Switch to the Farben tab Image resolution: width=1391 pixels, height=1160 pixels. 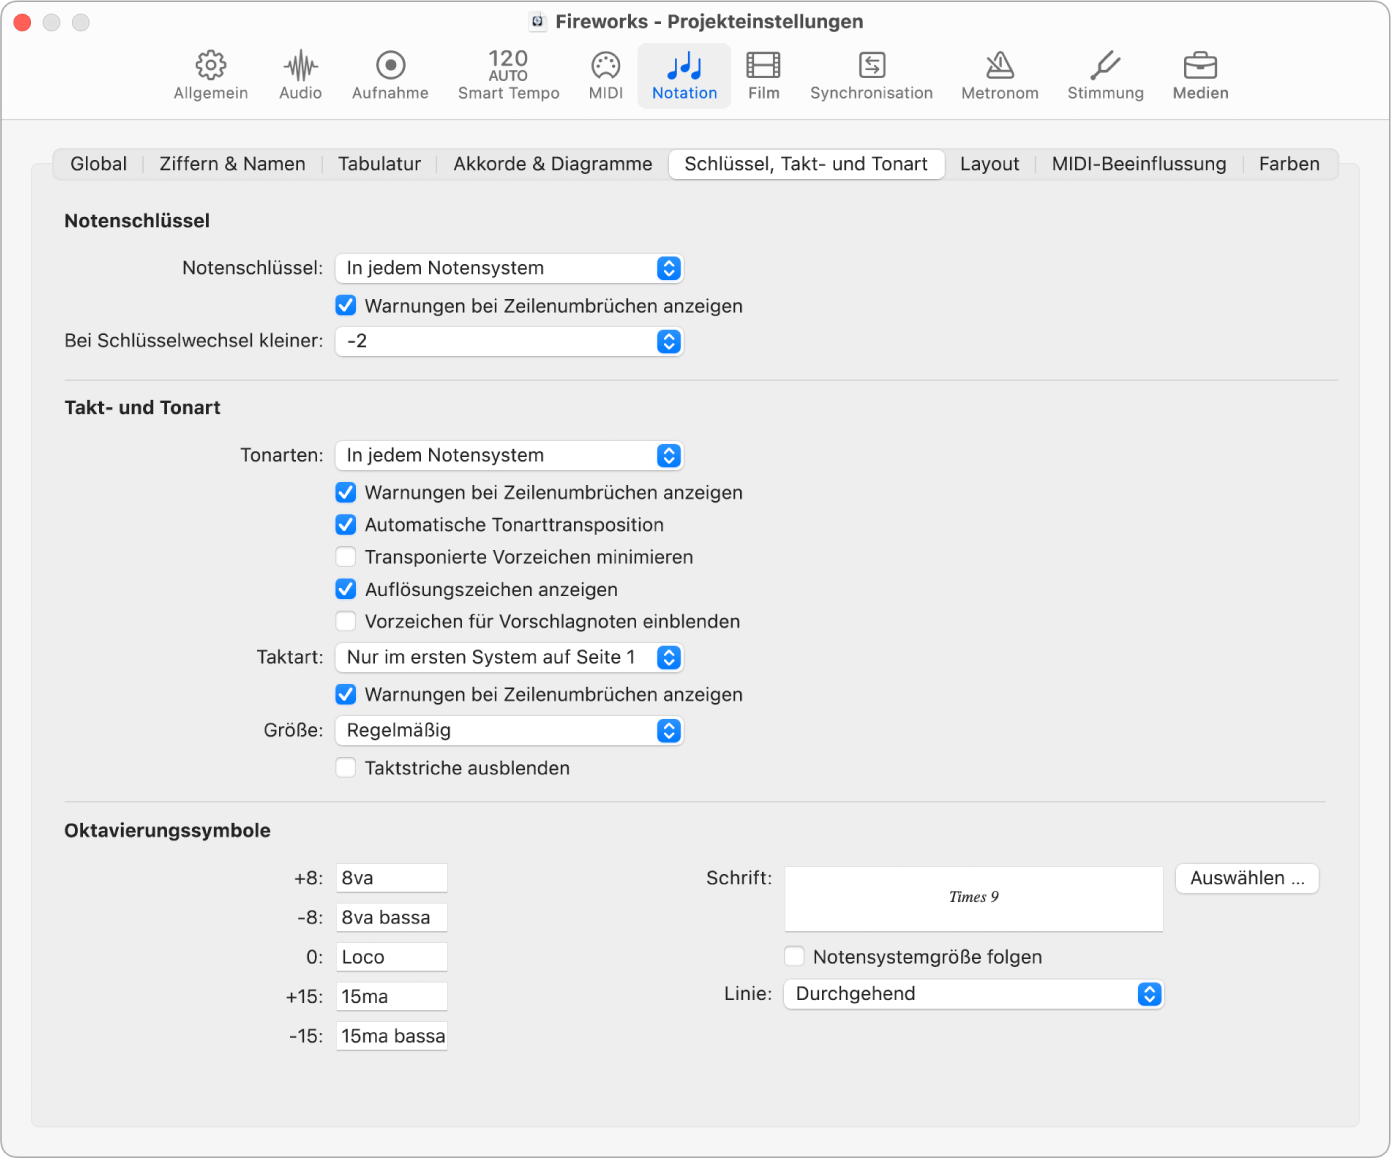(1289, 164)
